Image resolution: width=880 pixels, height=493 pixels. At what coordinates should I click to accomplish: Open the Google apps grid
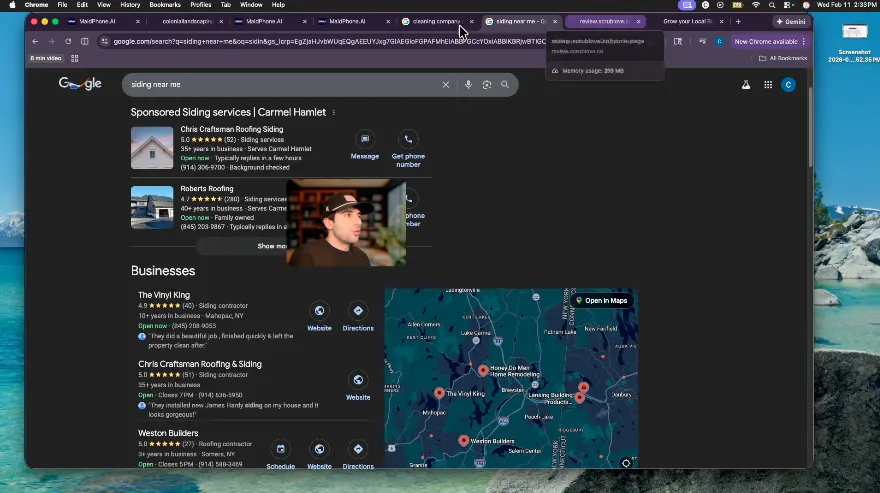coord(768,85)
